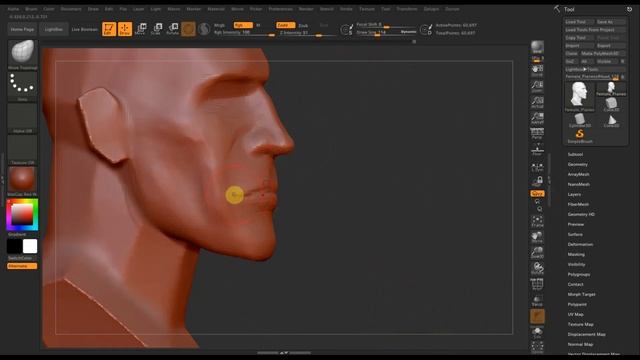Click the Solo icon
This screenshot has width=640, height=360.
click(x=537, y=333)
